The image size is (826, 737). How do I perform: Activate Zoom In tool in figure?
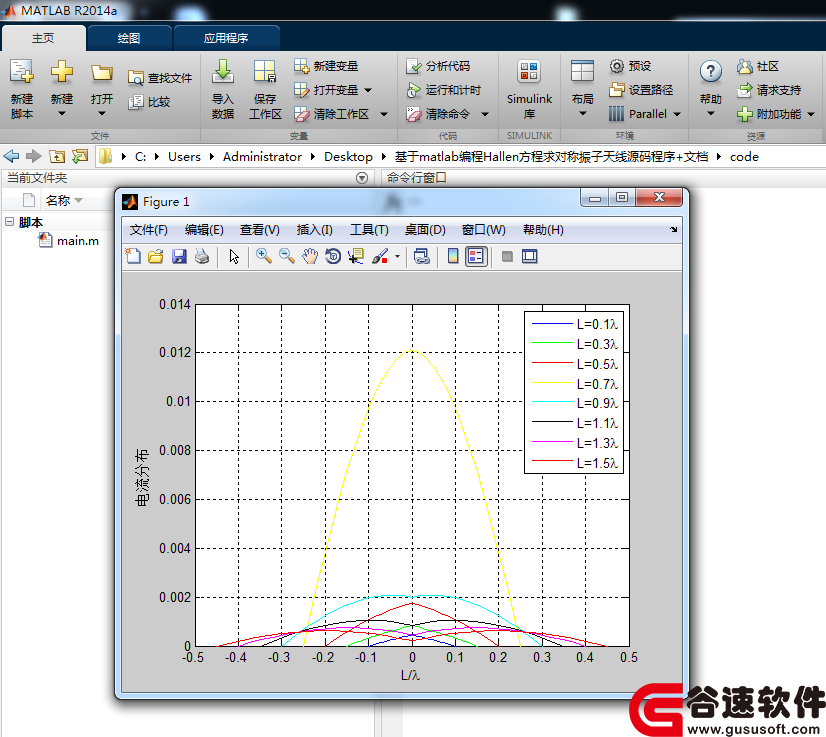[263, 257]
